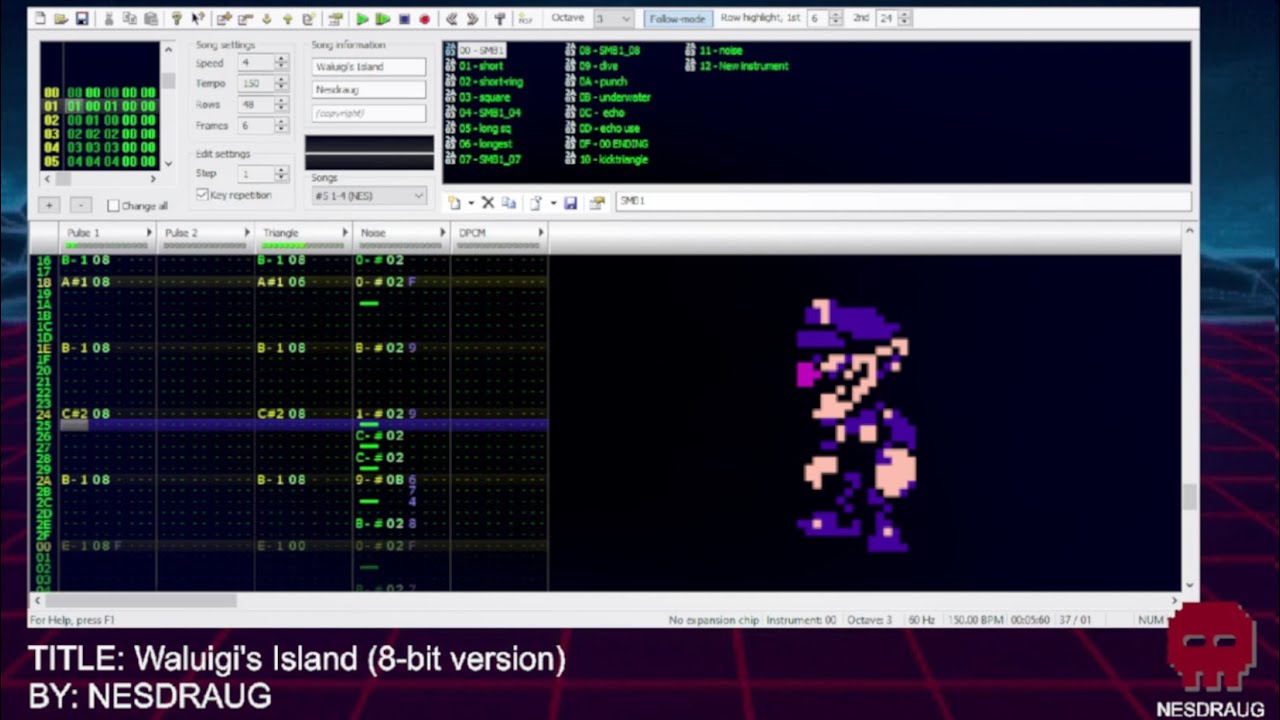Open configuration with the hammer icon
1280x720 pixels.
coord(499,19)
